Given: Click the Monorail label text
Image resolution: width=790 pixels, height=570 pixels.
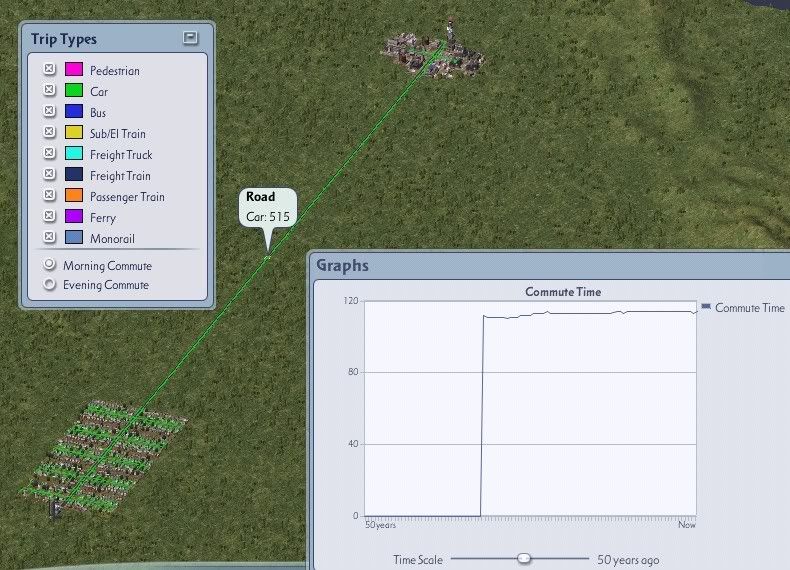Looking at the screenshot, I should [x=112, y=239].
